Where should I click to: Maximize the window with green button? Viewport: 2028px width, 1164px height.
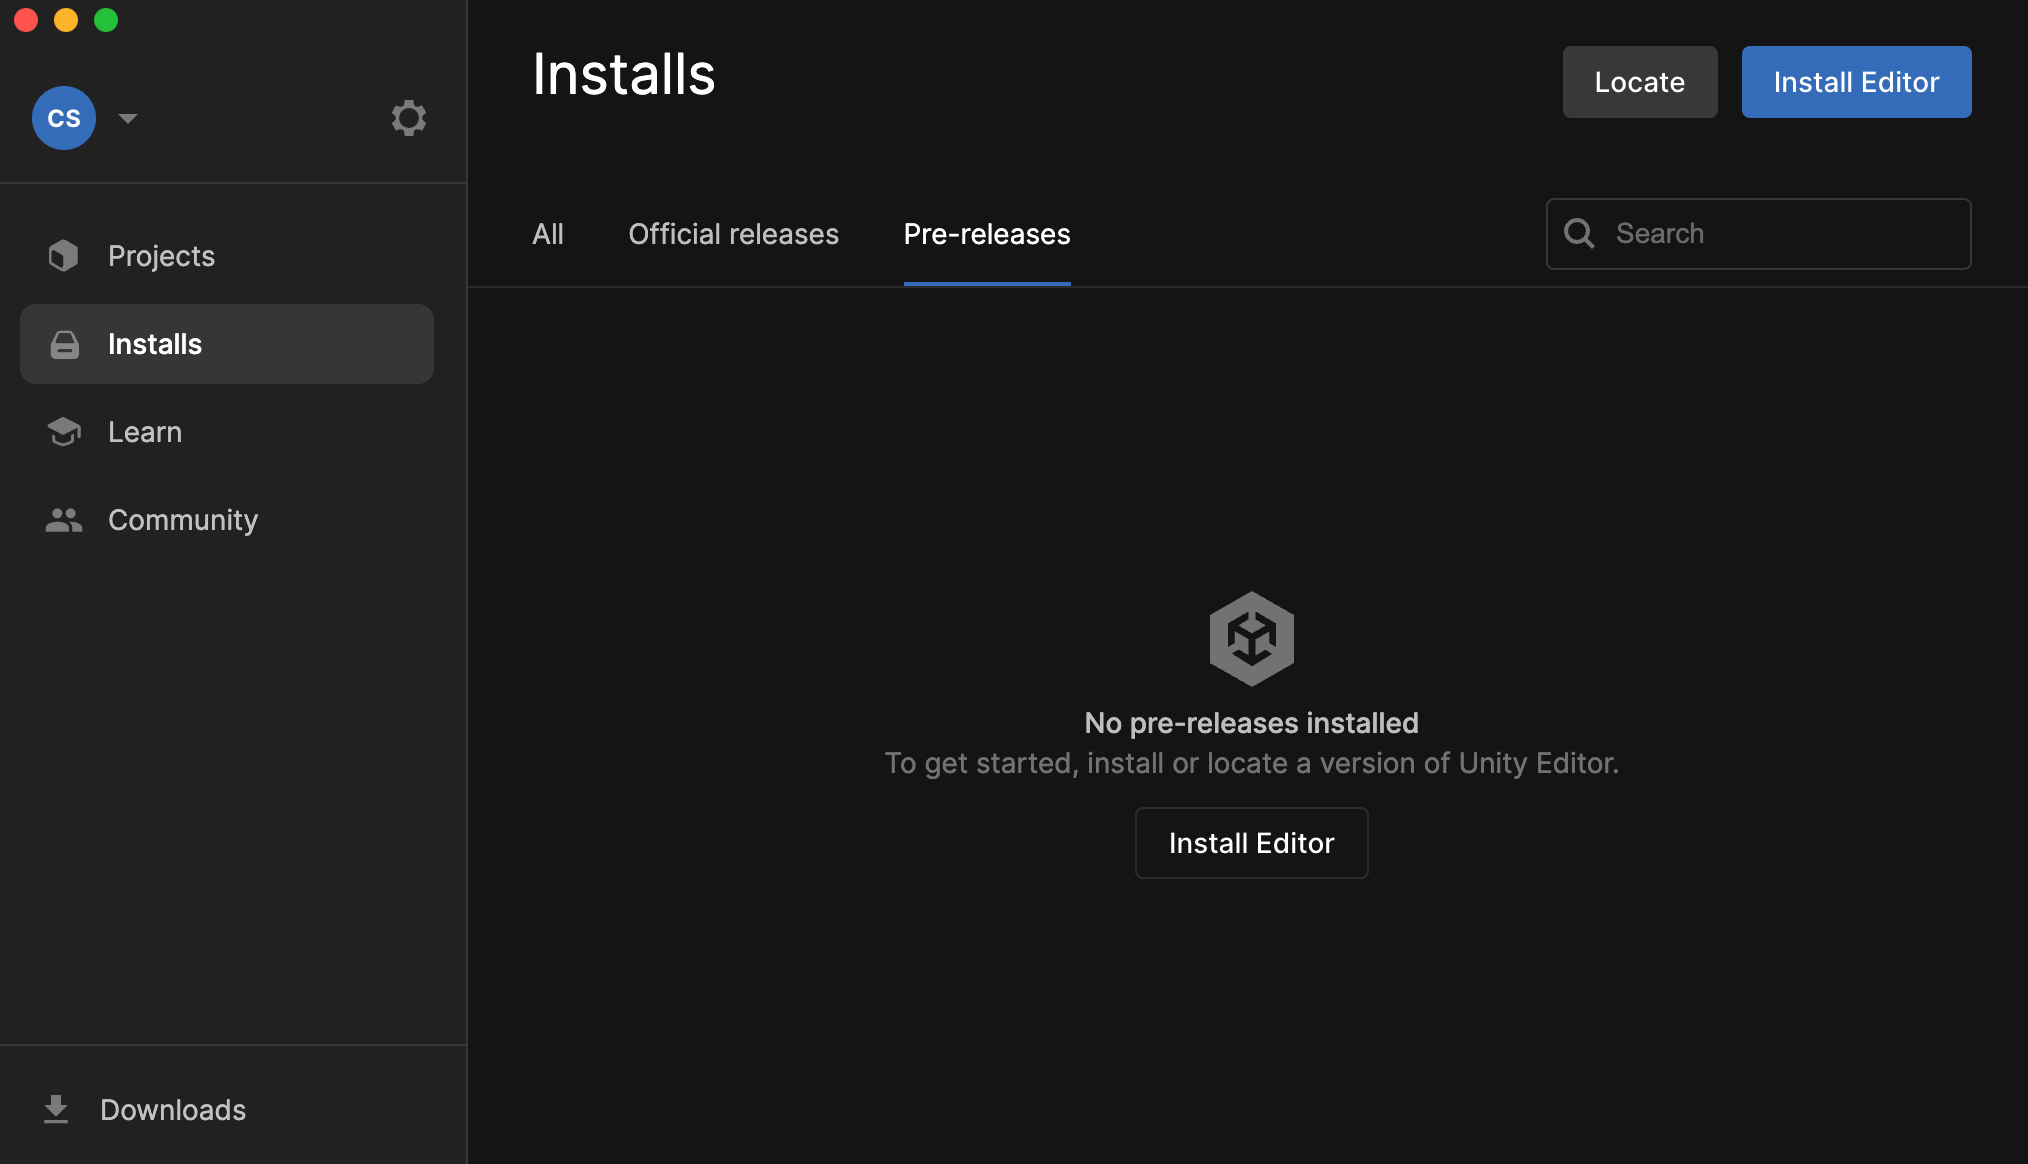pos(106,20)
